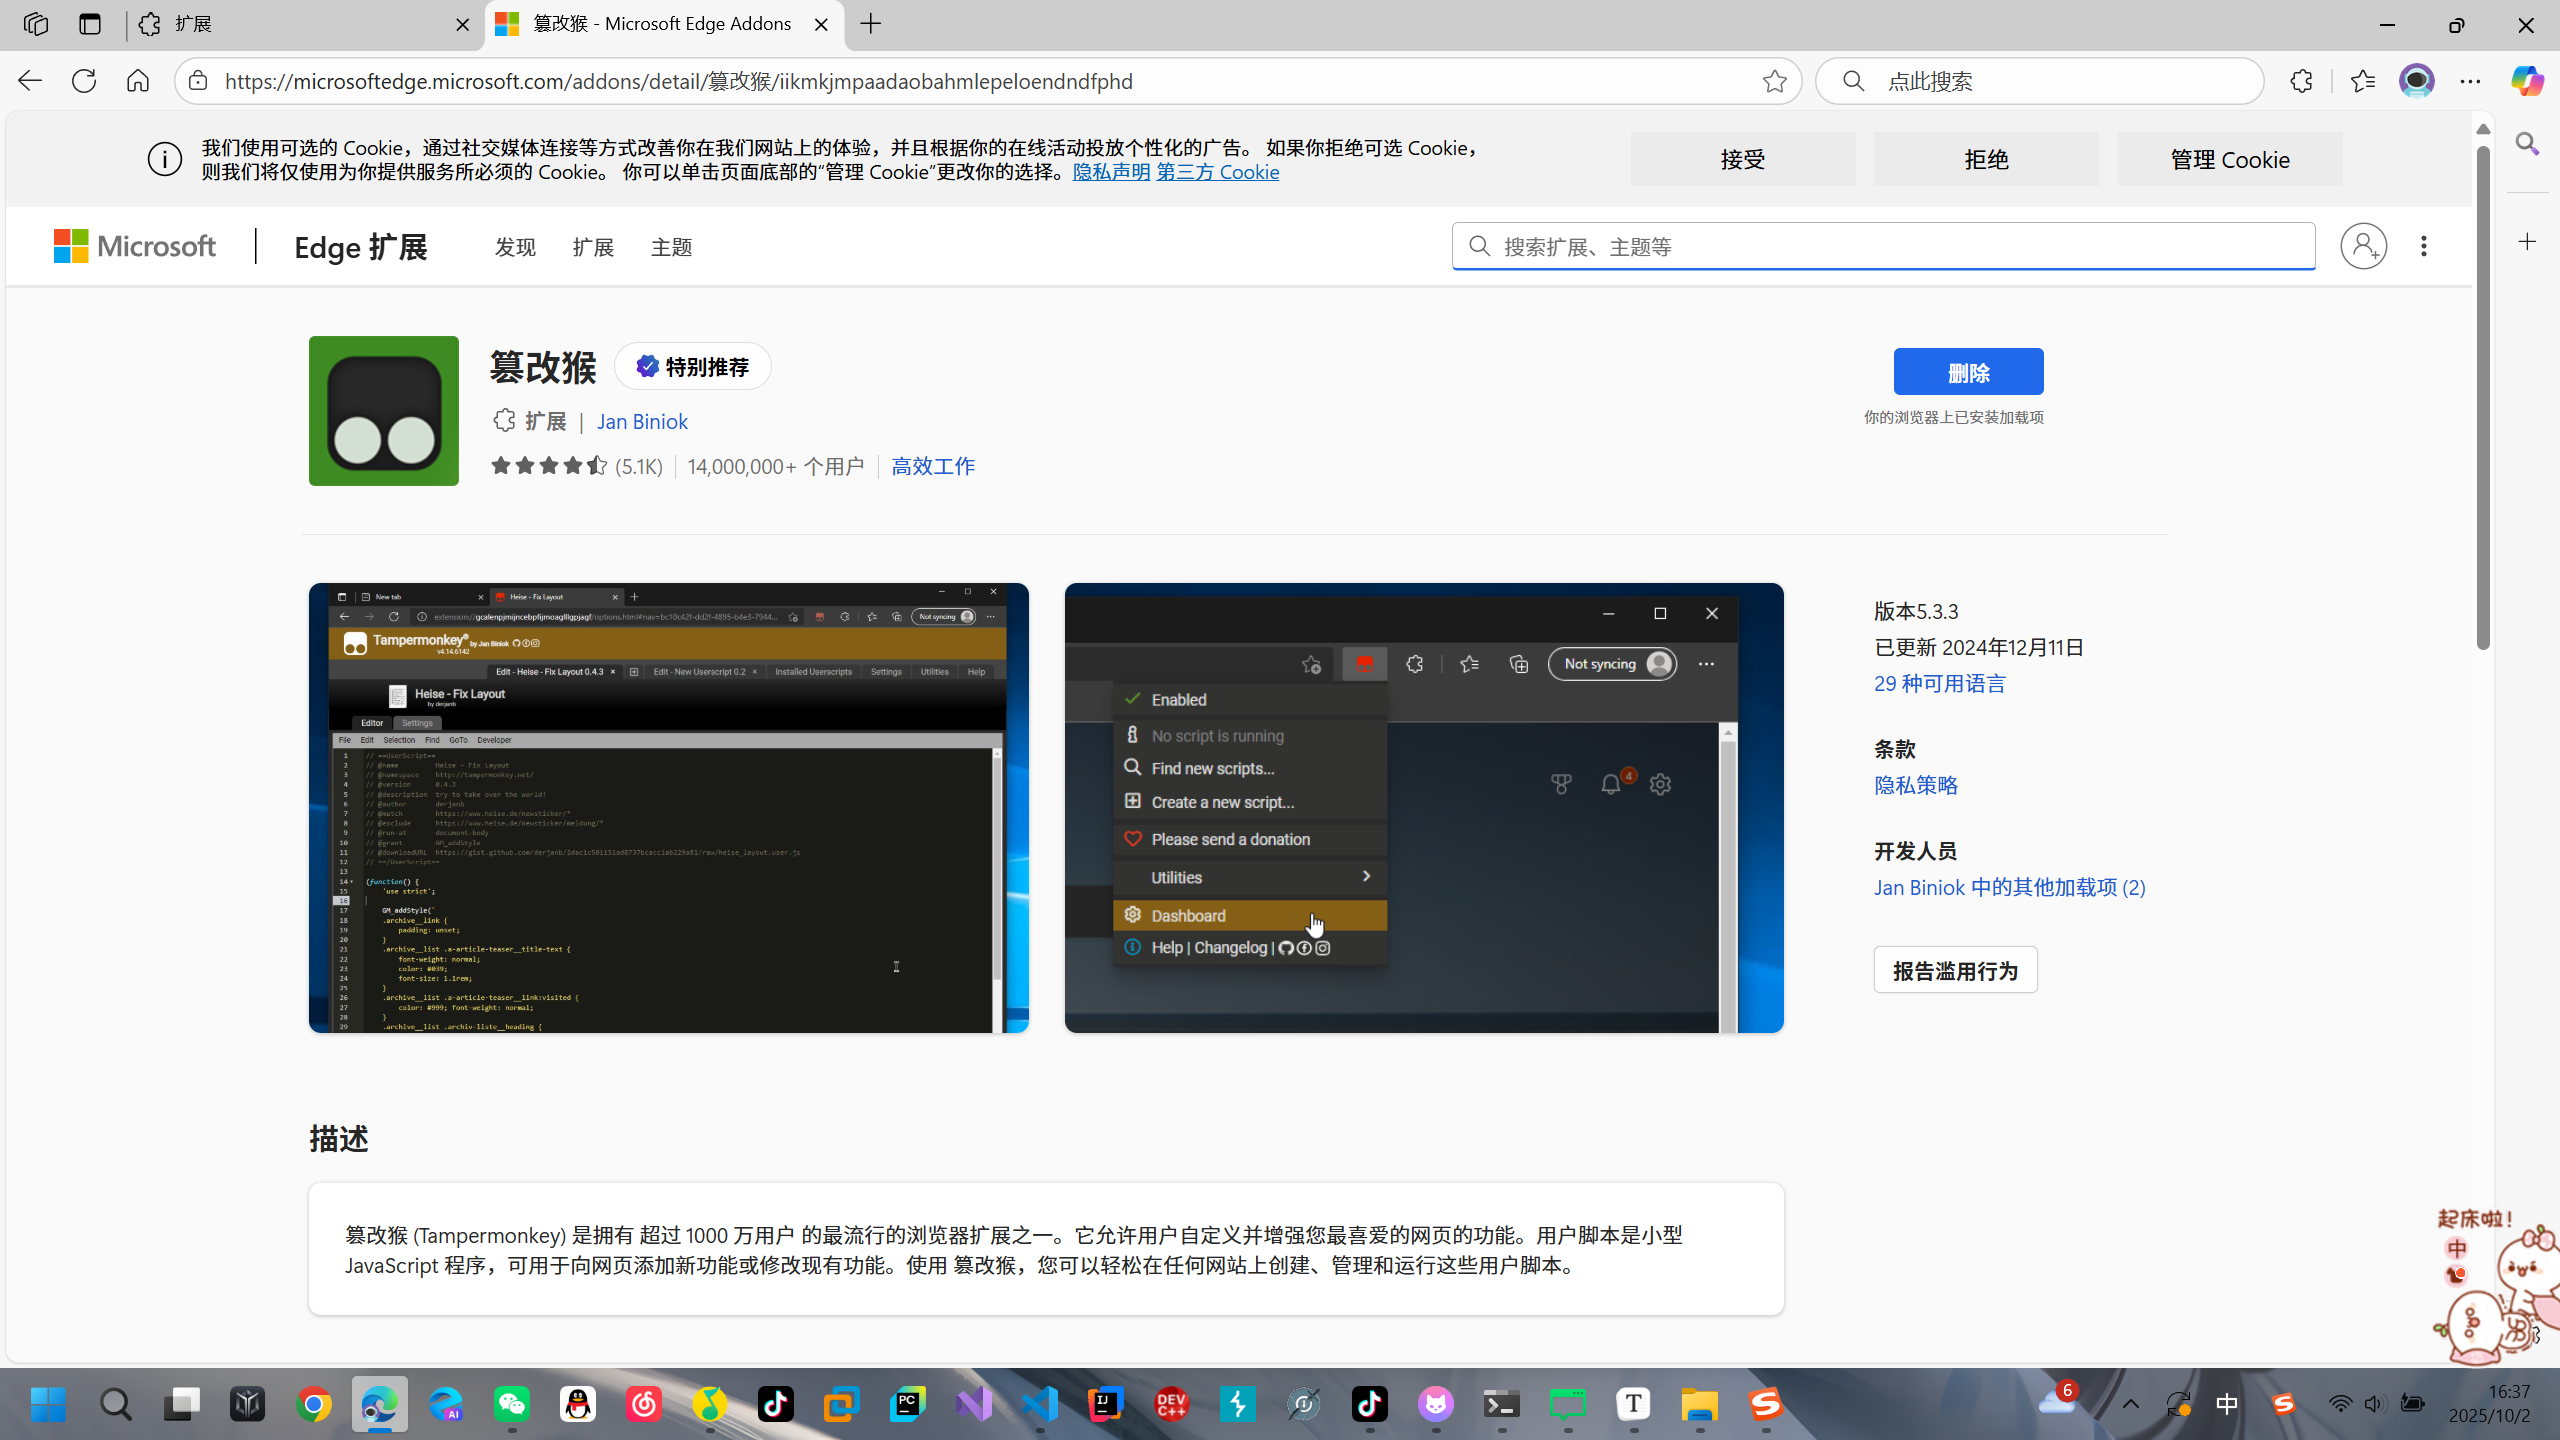Launch PyCharm from the taskbar
The width and height of the screenshot is (2560, 1440).
905,1404
